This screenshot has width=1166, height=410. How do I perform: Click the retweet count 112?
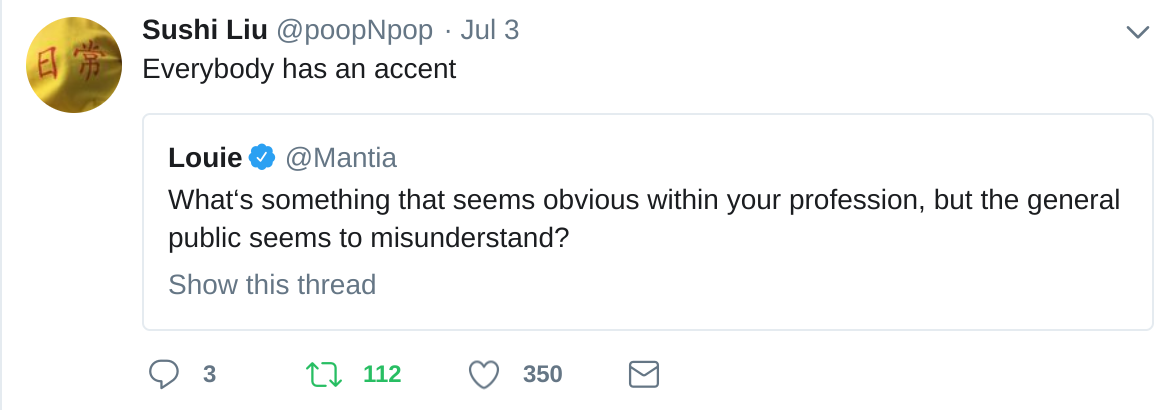382,374
